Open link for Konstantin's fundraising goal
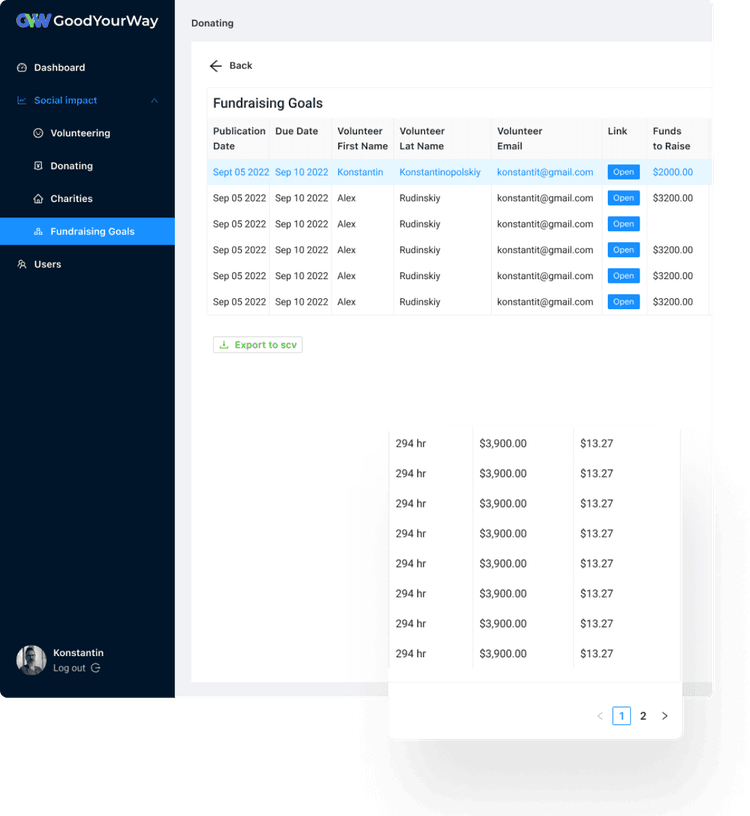The width and height of the screenshot is (750, 816). pos(623,172)
